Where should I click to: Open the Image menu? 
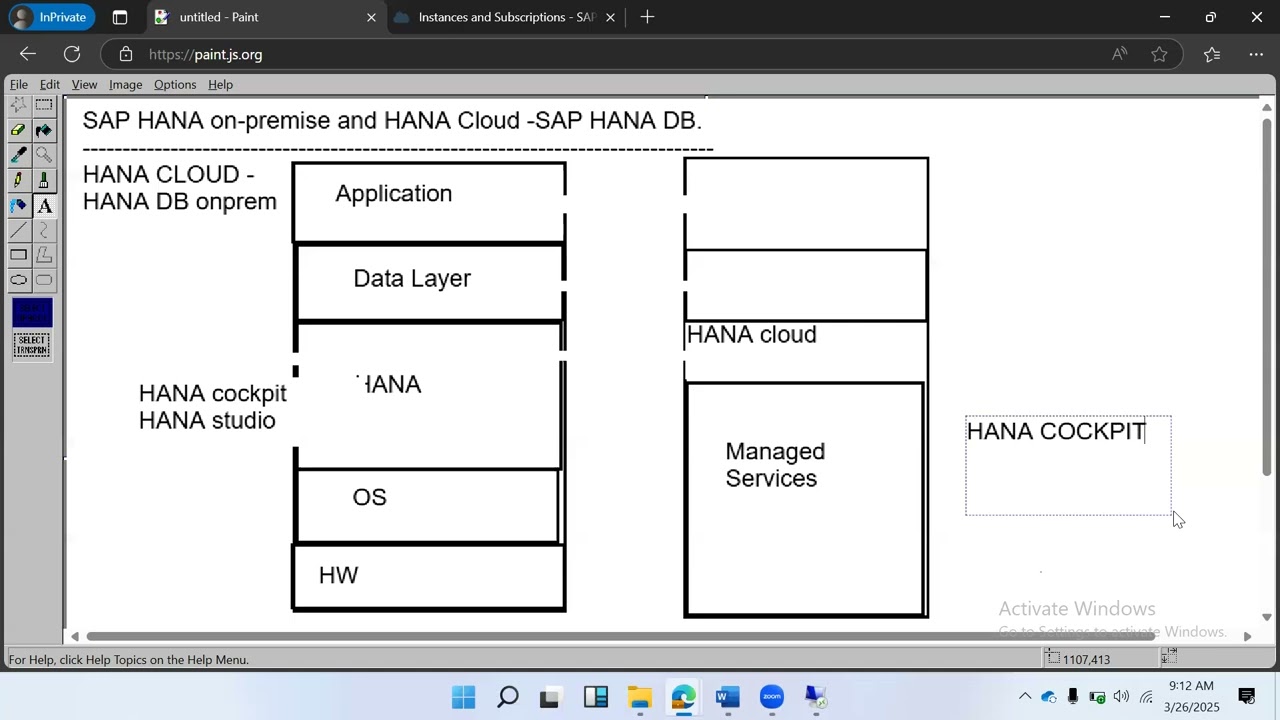click(125, 85)
